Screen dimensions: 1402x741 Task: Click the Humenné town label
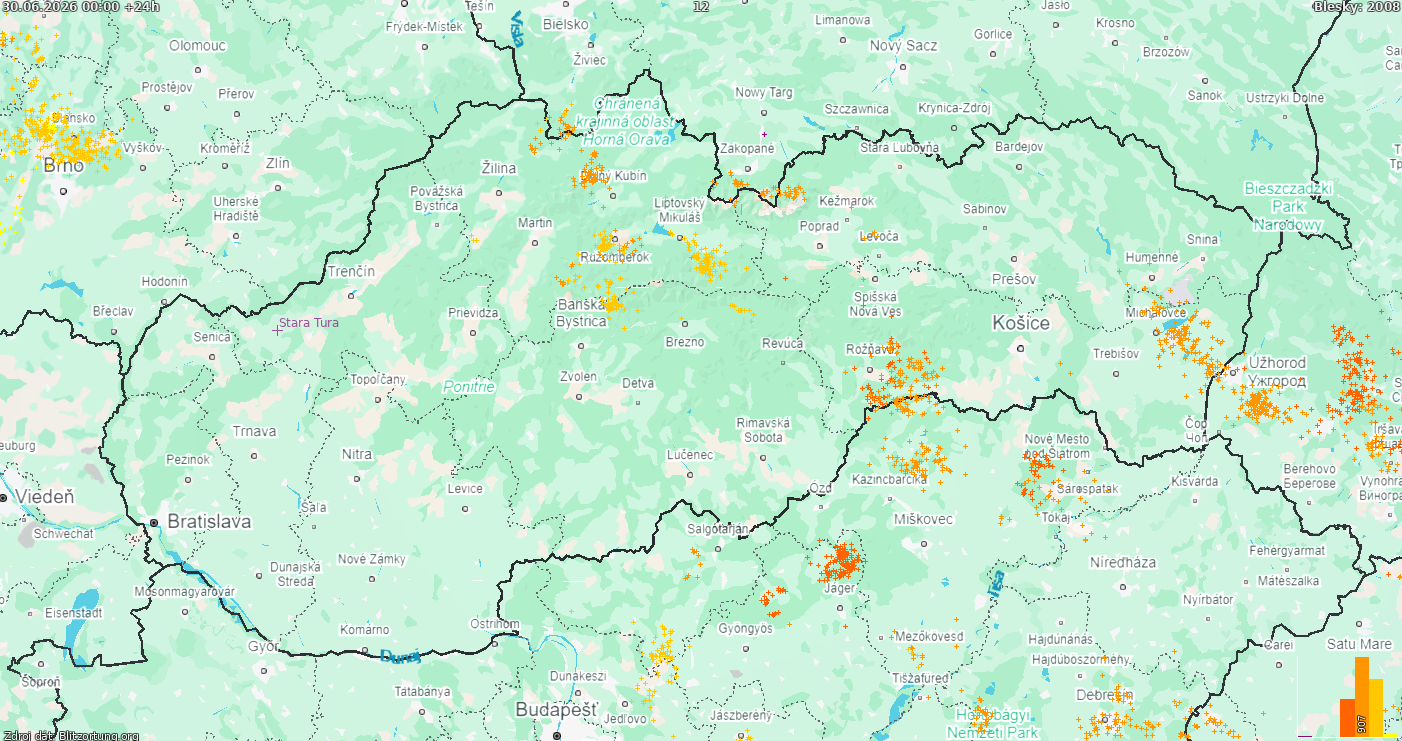click(x=1152, y=257)
